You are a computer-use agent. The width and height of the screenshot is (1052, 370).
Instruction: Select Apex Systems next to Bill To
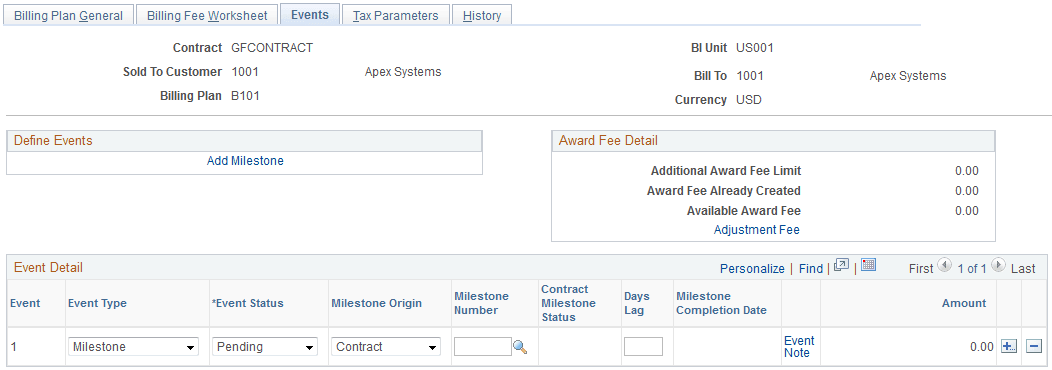908,76
